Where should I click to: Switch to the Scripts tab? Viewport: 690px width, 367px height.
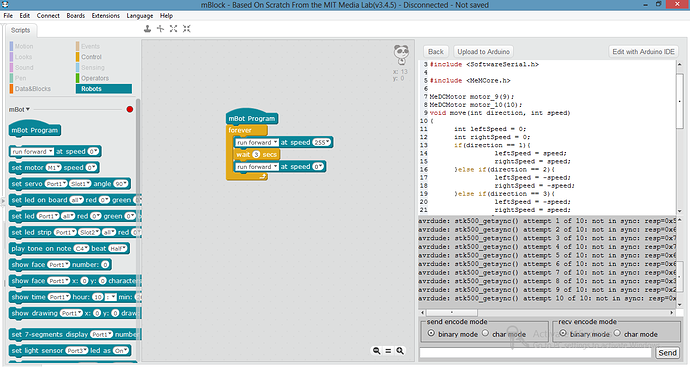(21, 30)
